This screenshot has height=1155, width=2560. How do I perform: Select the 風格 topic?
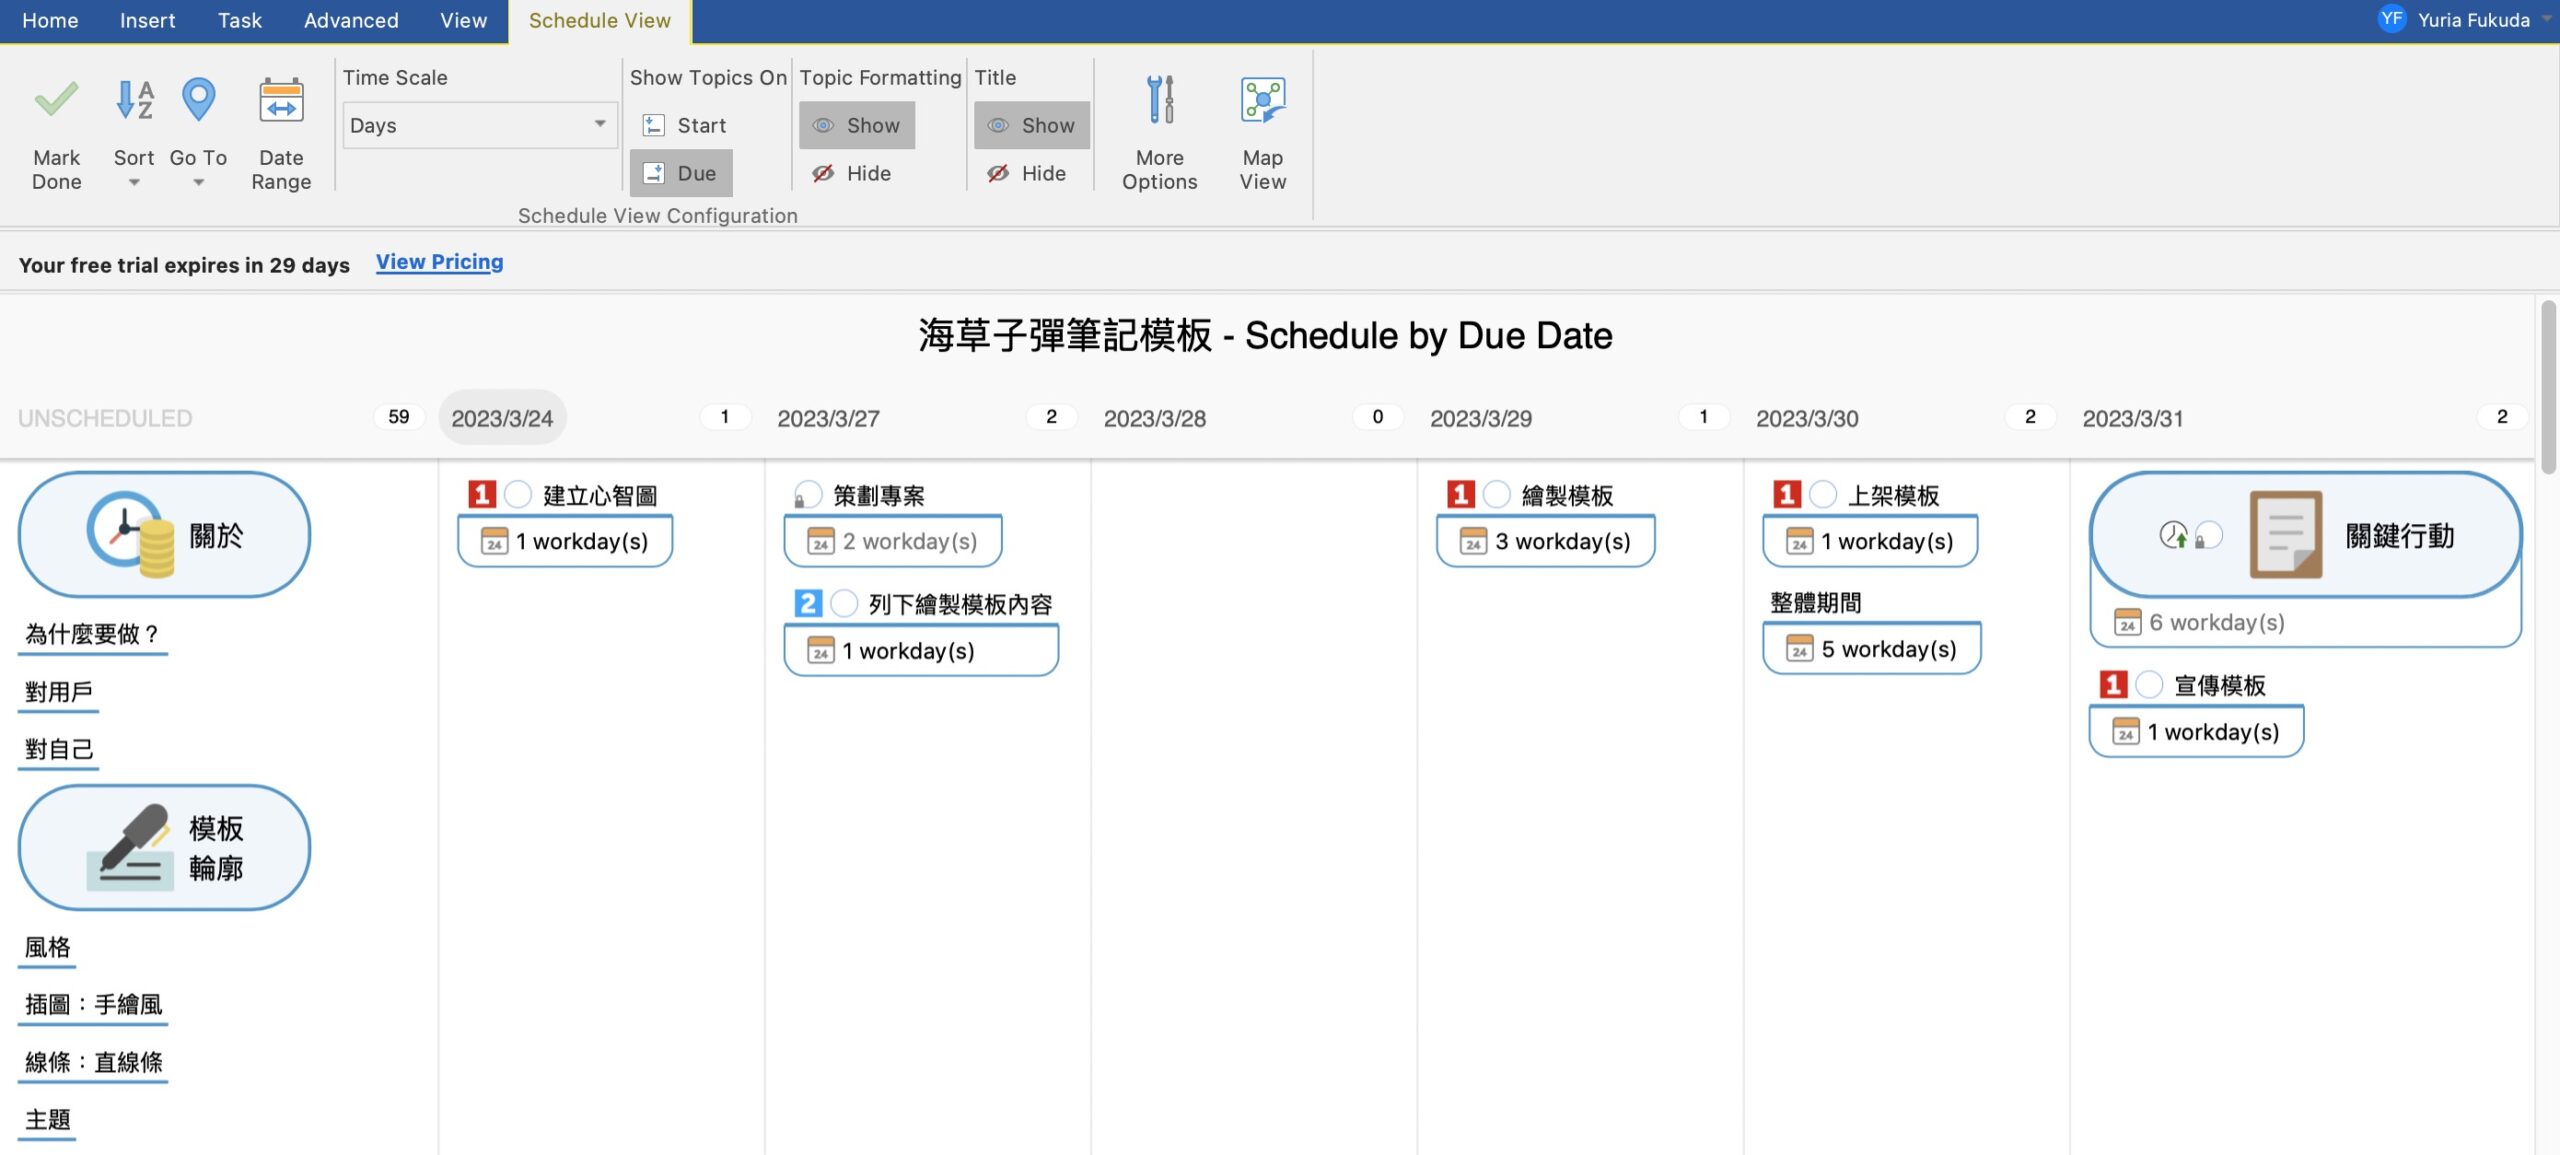(47, 947)
